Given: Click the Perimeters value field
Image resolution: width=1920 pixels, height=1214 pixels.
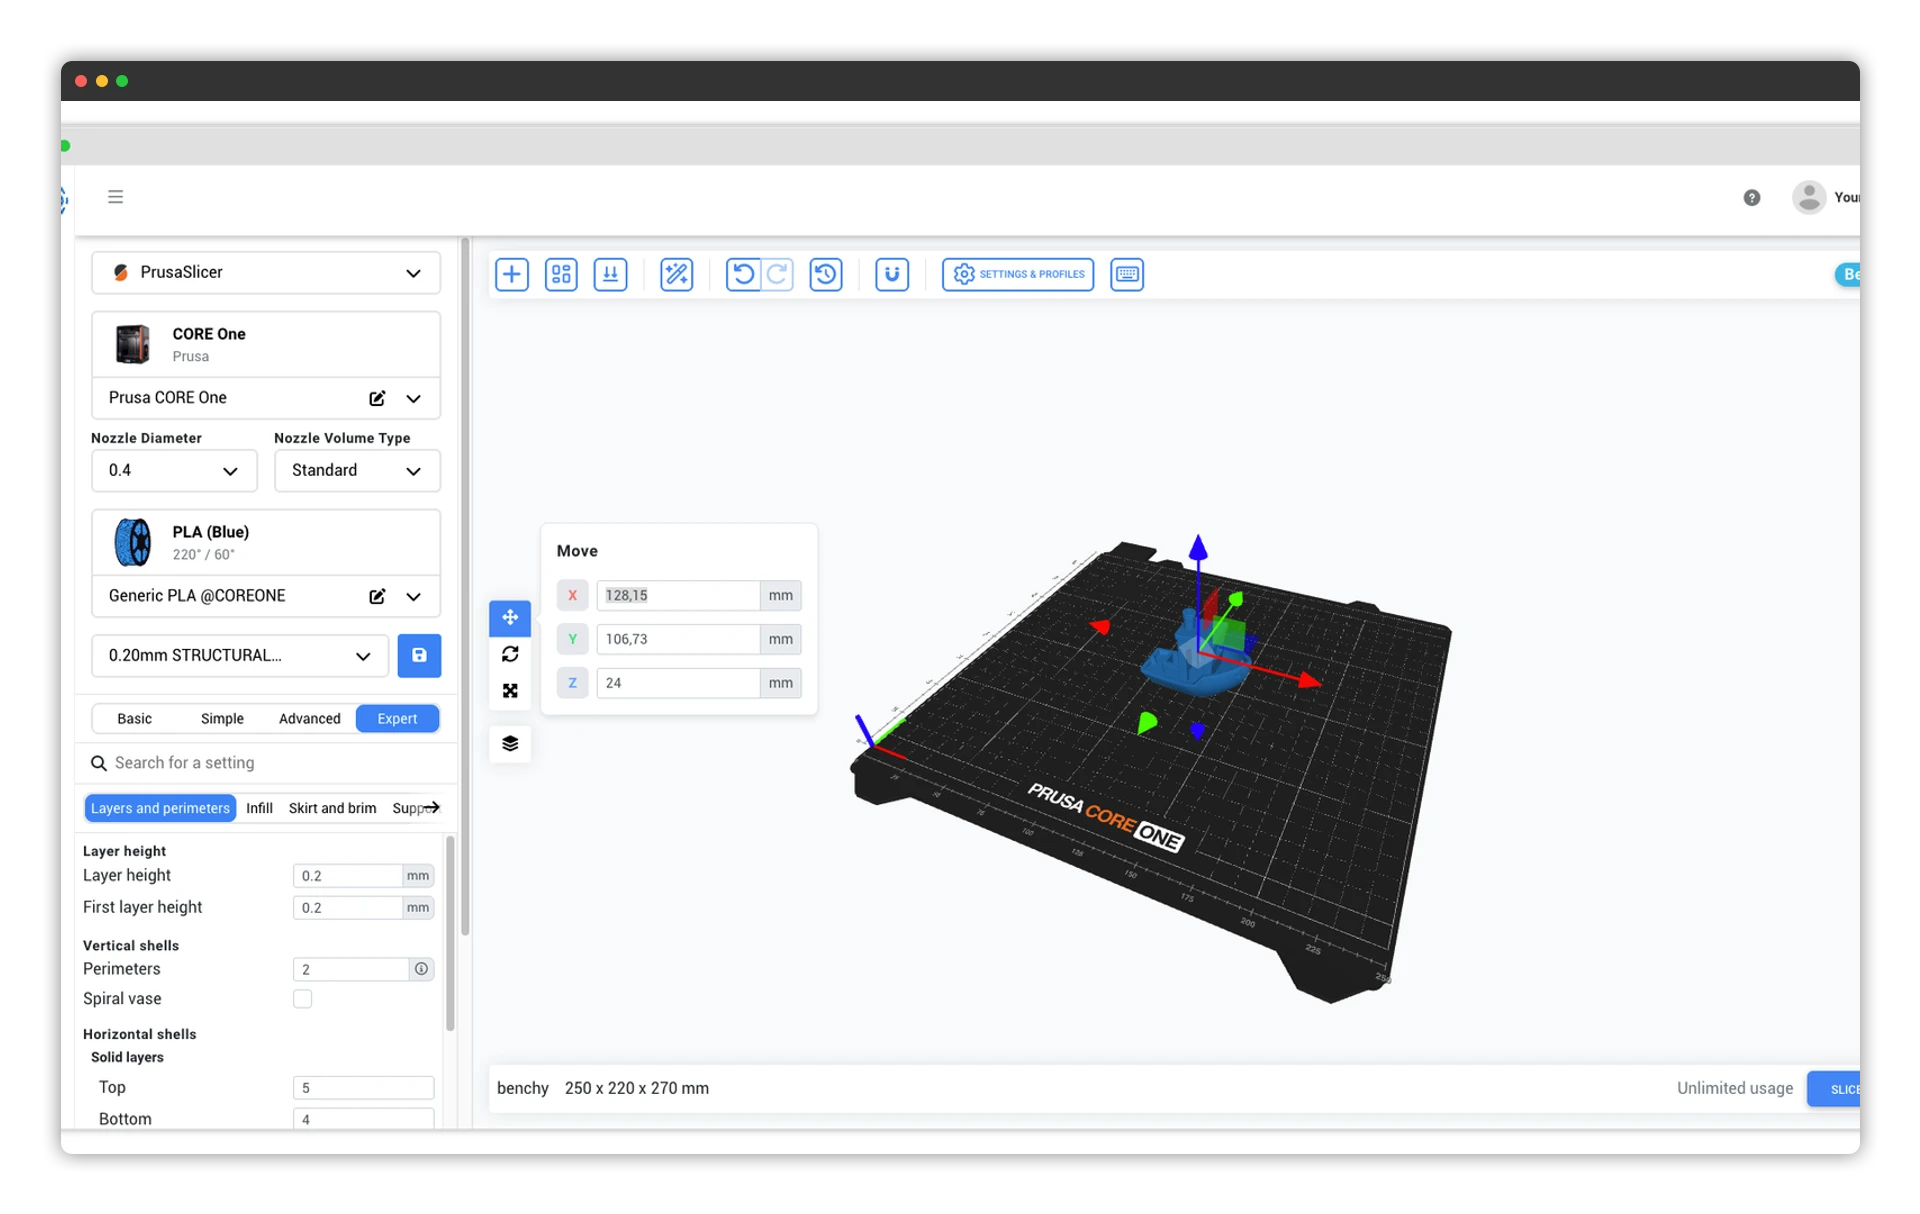Looking at the screenshot, I should click(350, 970).
